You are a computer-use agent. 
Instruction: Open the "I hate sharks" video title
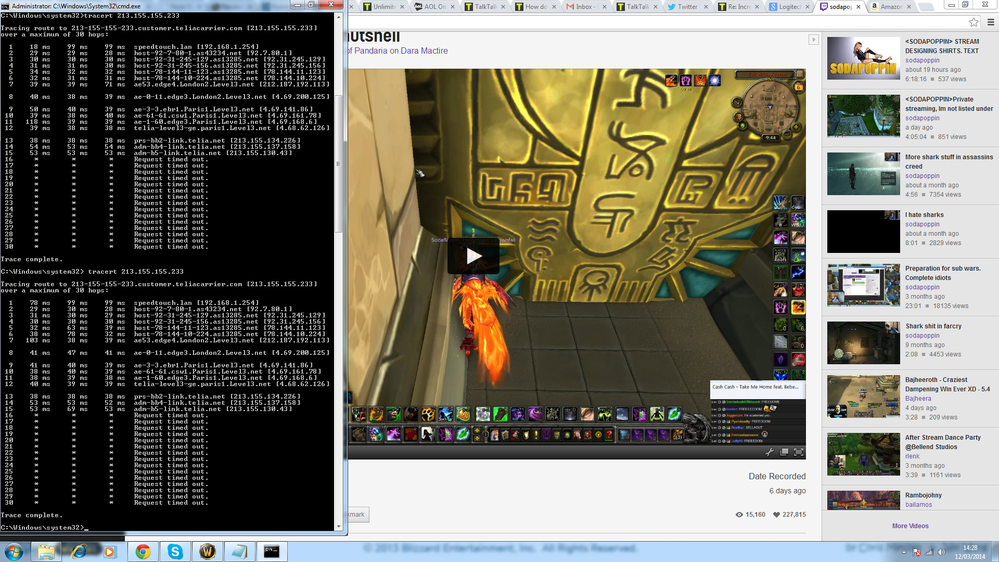click(x=927, y=215)
